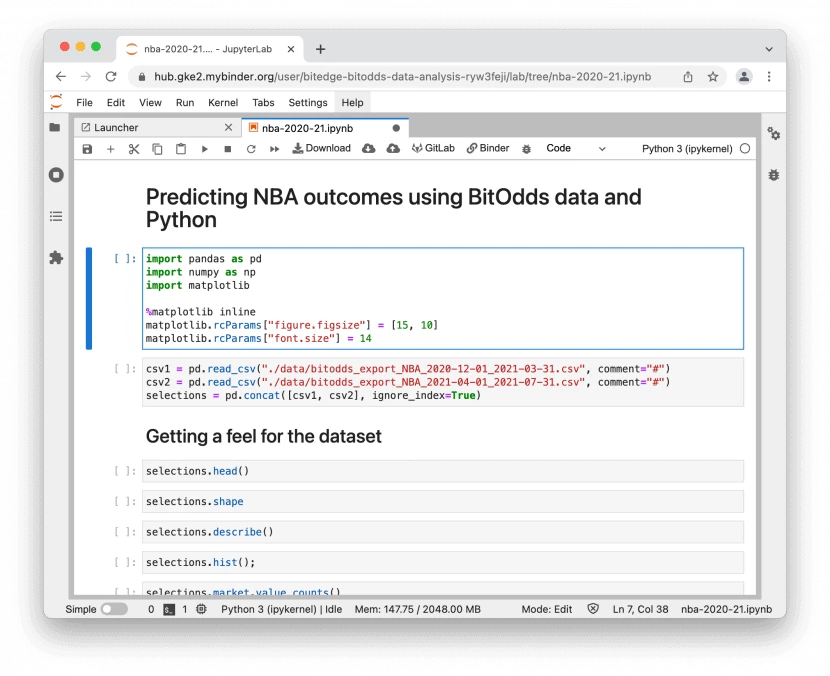Image resolution: width=830 pixels, height=676 pixels.
Task: Select the selections.head() cell
Action: 443,471
